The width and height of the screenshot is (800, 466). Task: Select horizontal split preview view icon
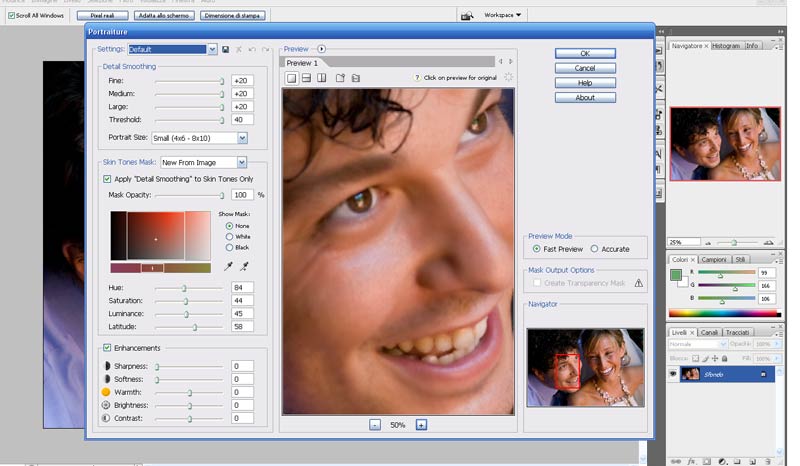click(x=306, y=78)
